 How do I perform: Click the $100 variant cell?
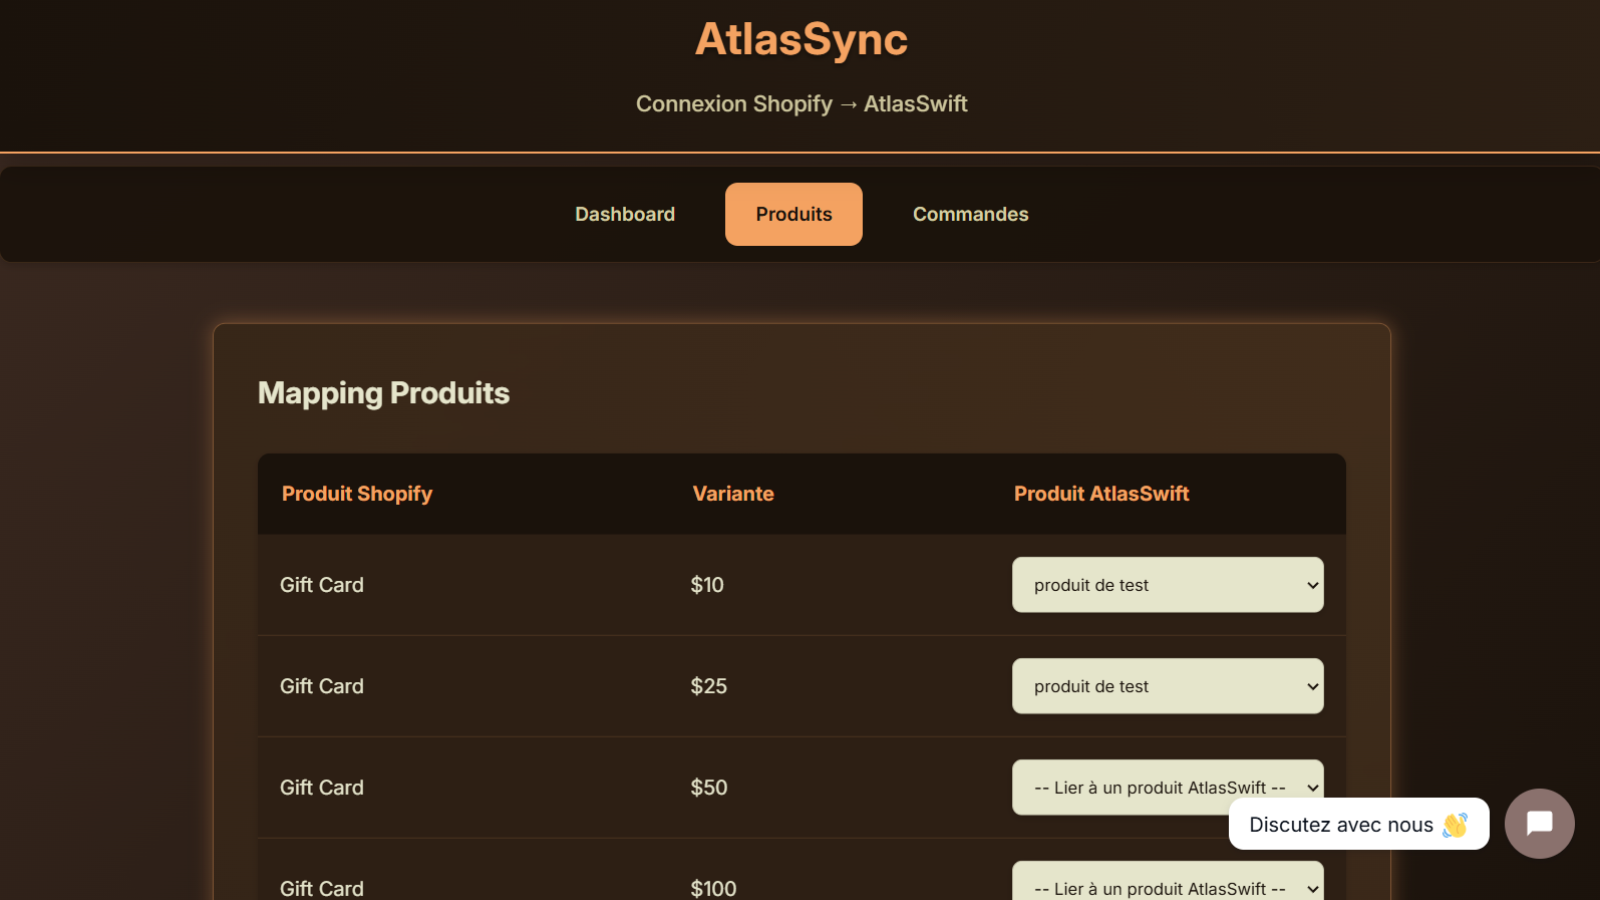713,888
